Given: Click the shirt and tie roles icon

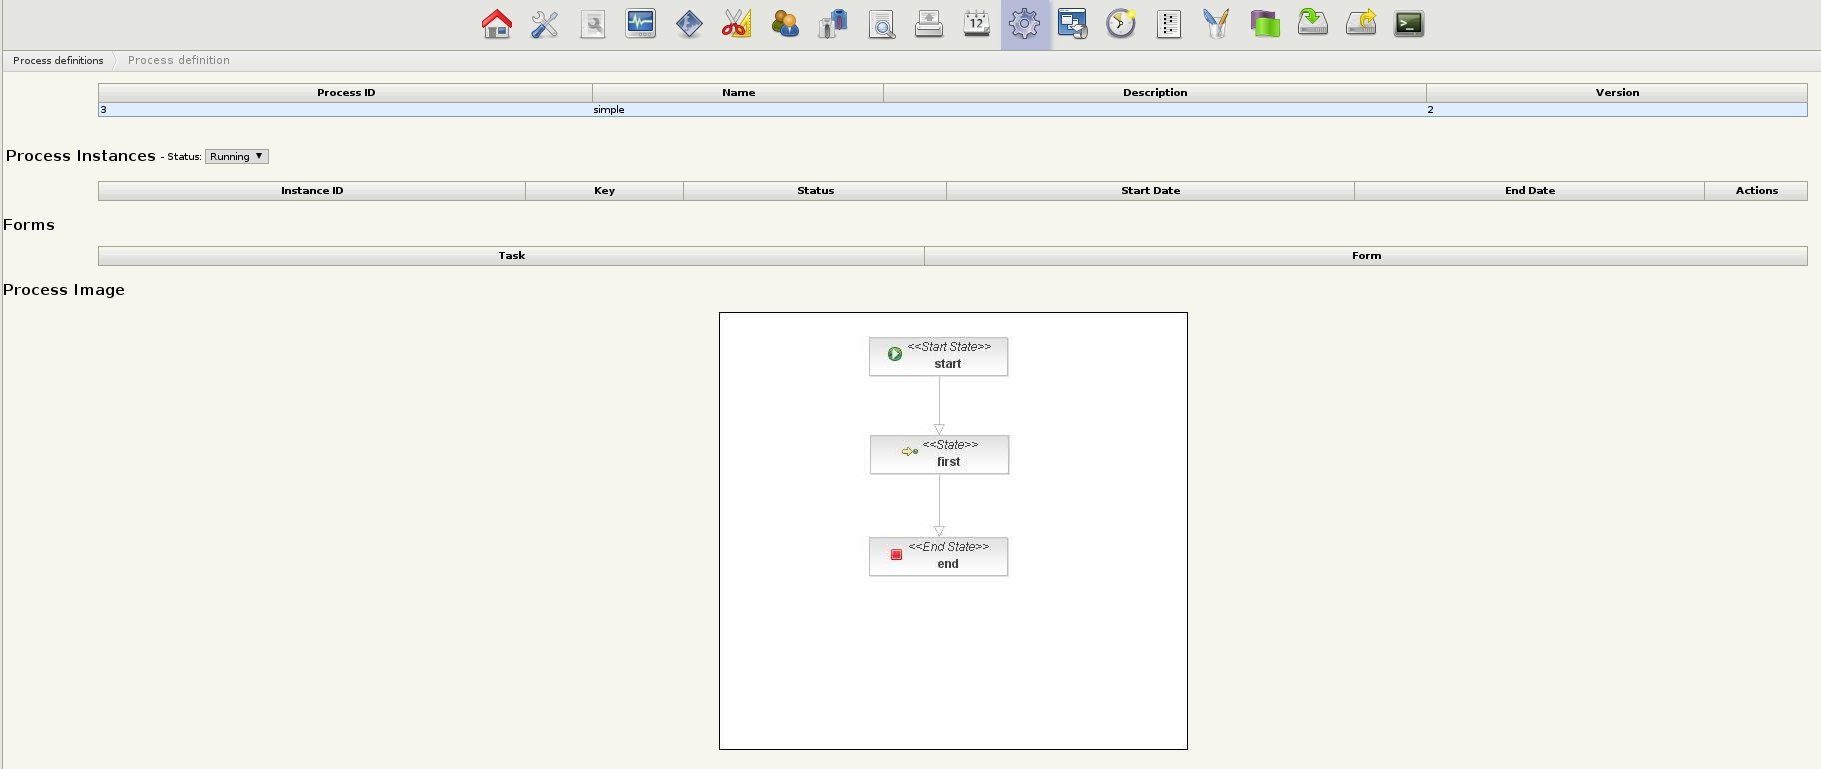Looking at the screenshot, I should pyautogui.click(x=833, y=24).
